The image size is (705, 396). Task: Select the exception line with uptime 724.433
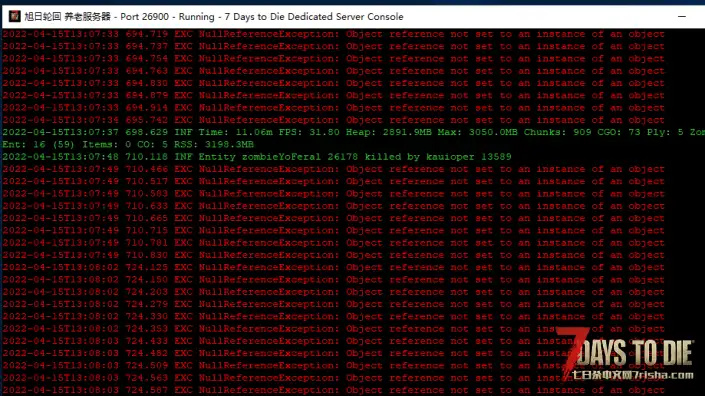pyautogui.click(x=333, y=341)
